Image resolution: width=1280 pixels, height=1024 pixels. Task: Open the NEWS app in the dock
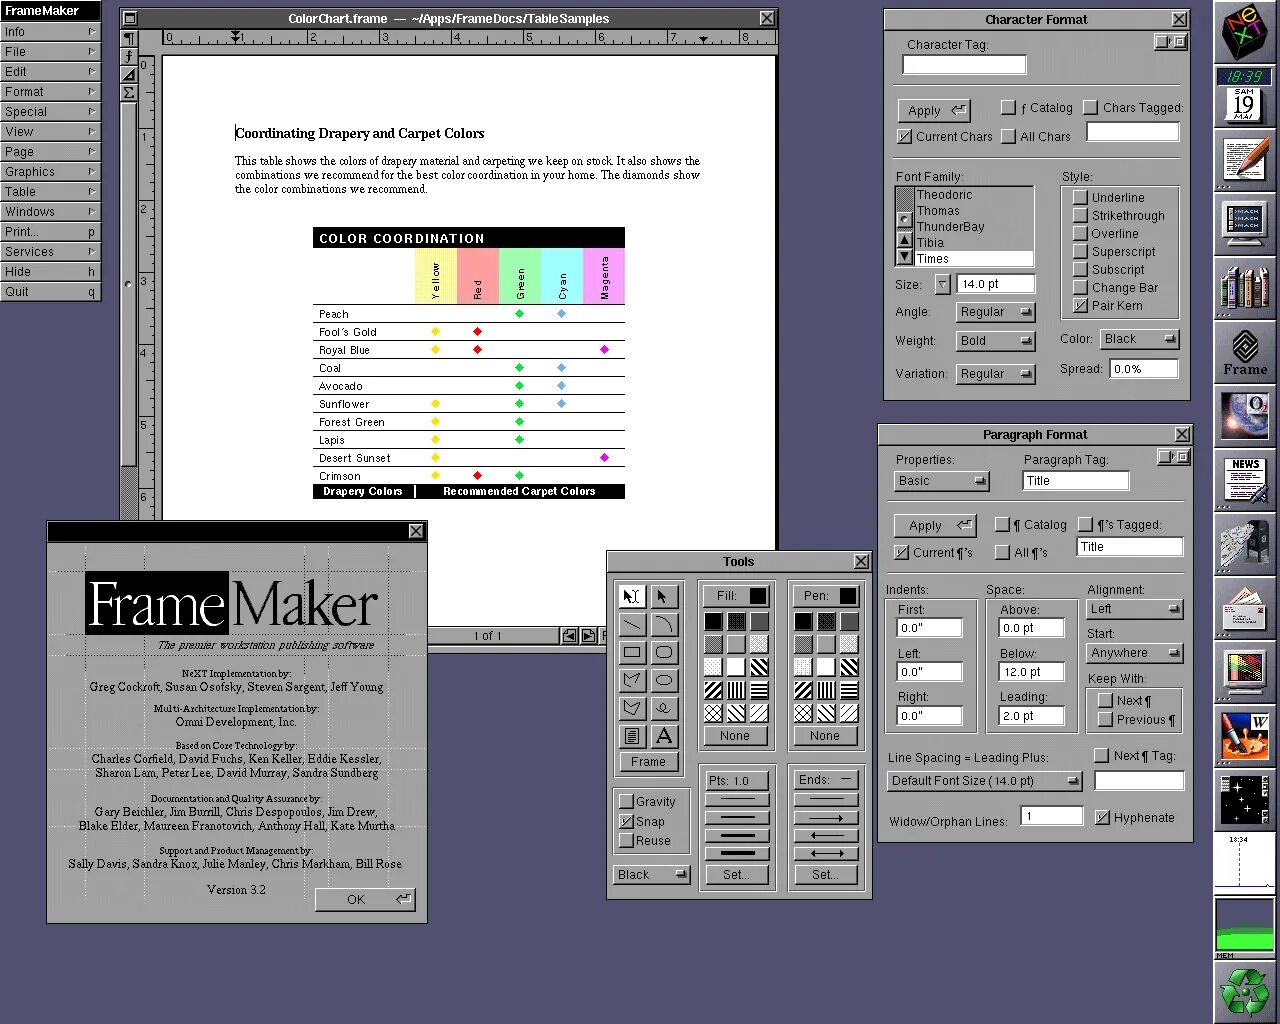[1245, 482]
